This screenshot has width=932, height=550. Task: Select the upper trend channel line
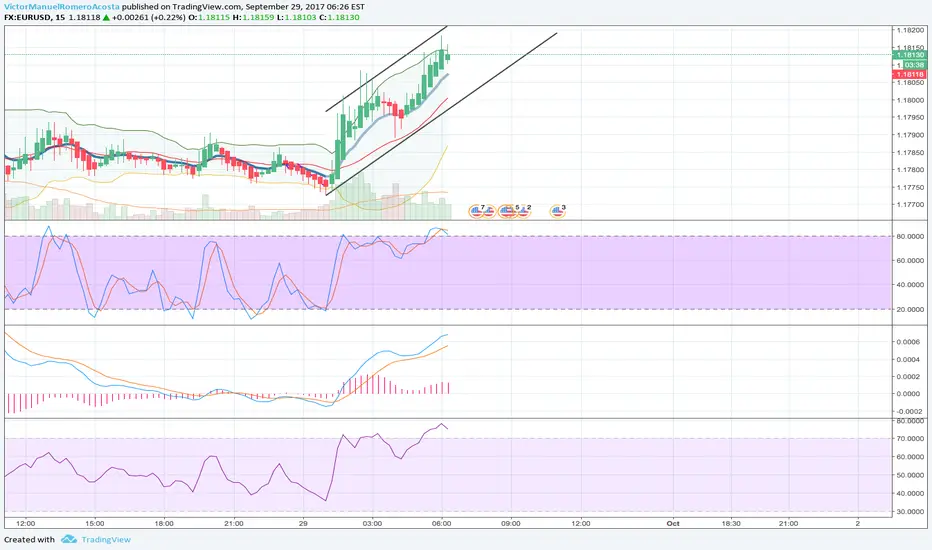pyautogui.click(x=386, y=69)
